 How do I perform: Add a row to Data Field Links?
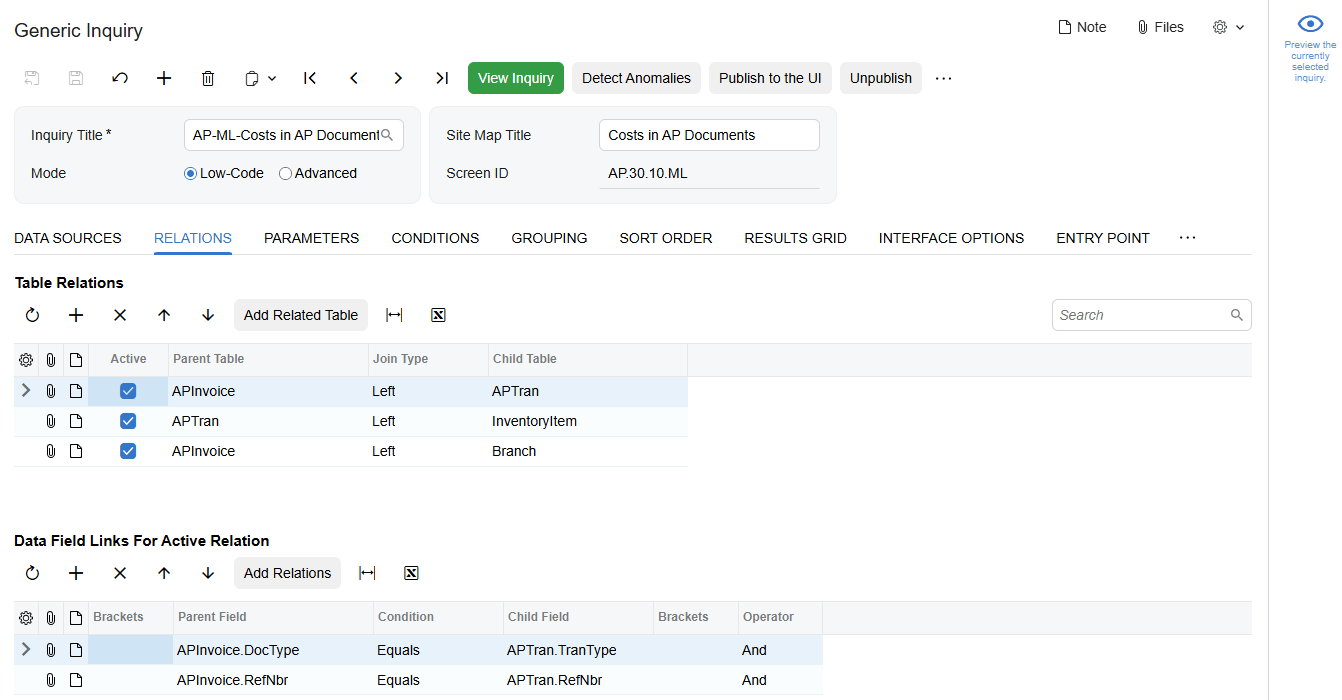[76, 573]
